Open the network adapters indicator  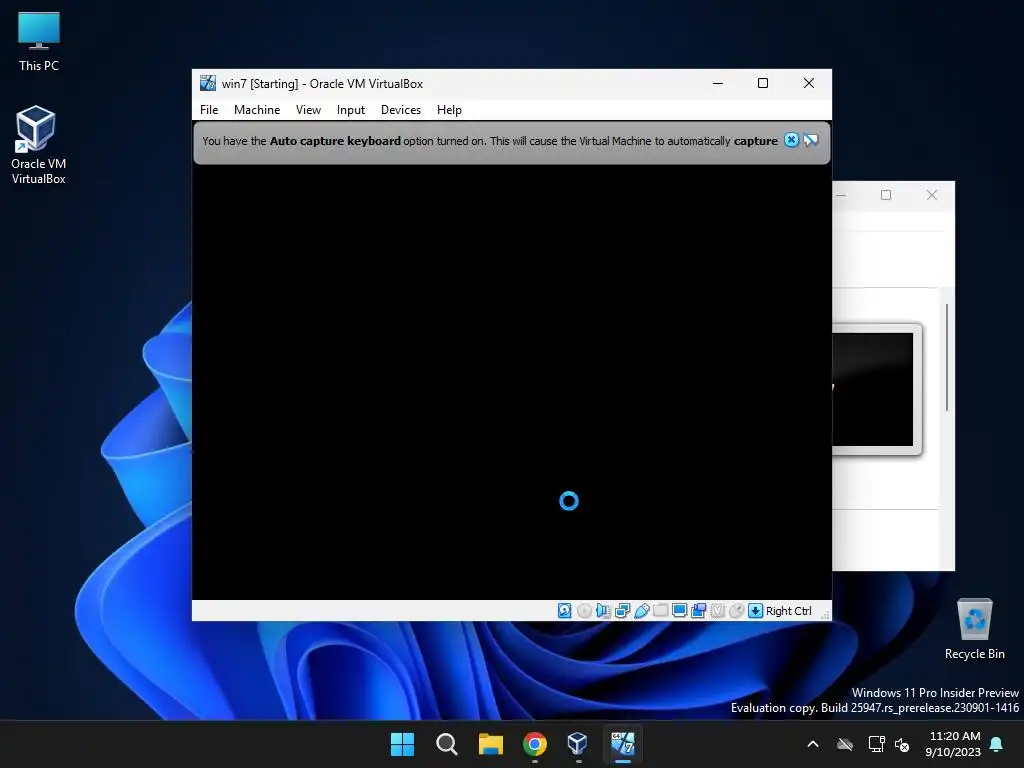click(622, 611)
